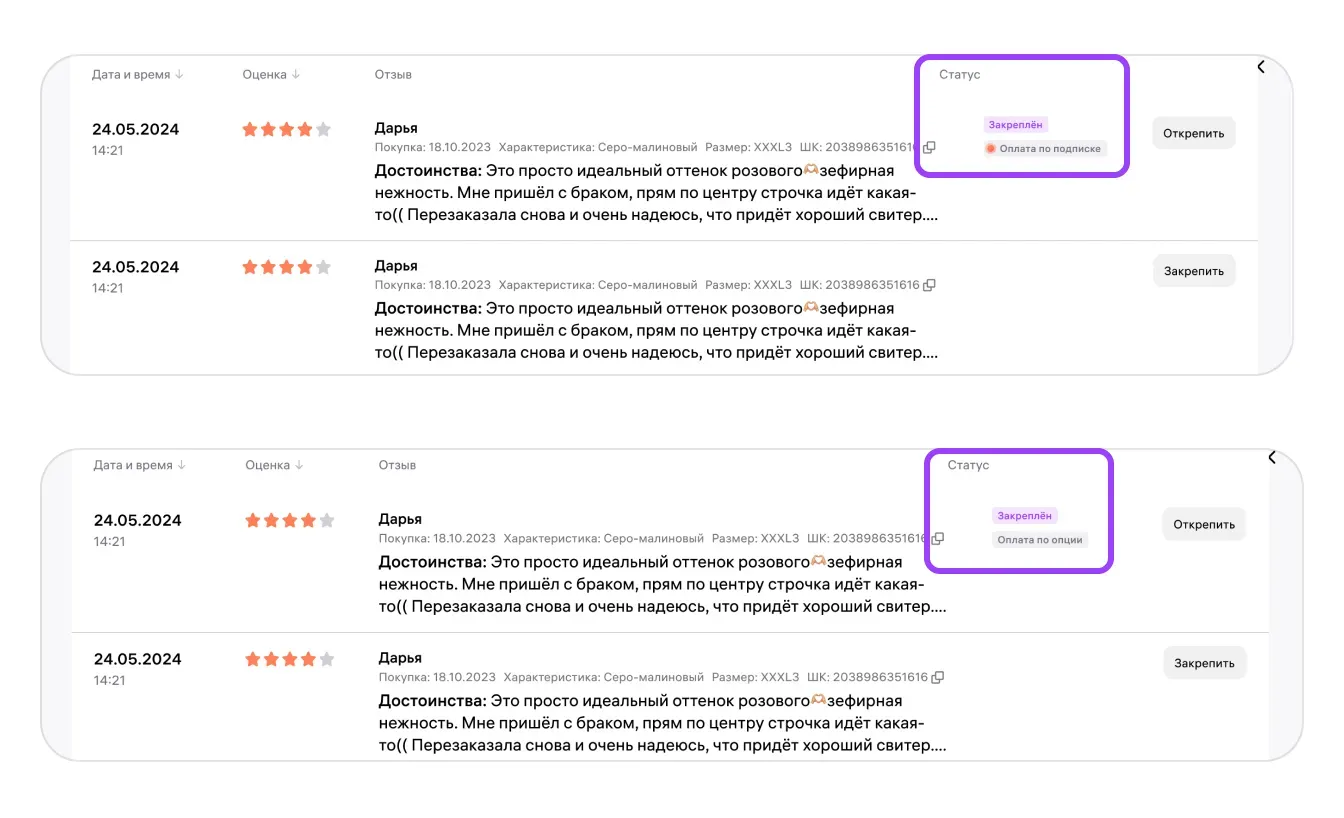Screen dimensions: 1344x818
Task: Collapse upper table with the chevron arrow
Action: point(1261,67)
